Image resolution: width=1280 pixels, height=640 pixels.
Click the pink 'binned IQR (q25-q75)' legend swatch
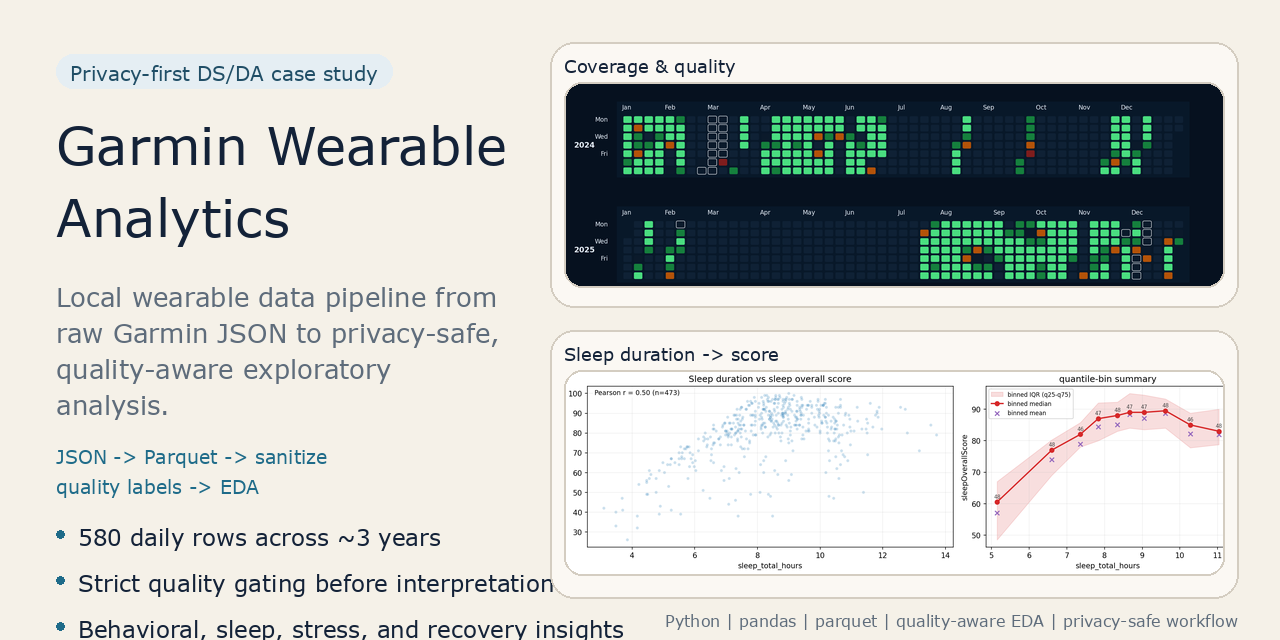click(x=997, y=395)
